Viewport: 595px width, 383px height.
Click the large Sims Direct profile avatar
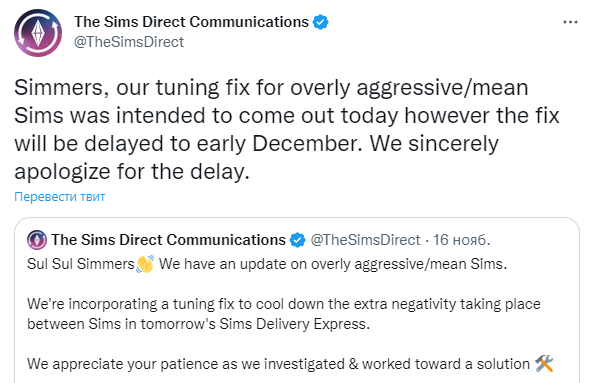[38, 33]
